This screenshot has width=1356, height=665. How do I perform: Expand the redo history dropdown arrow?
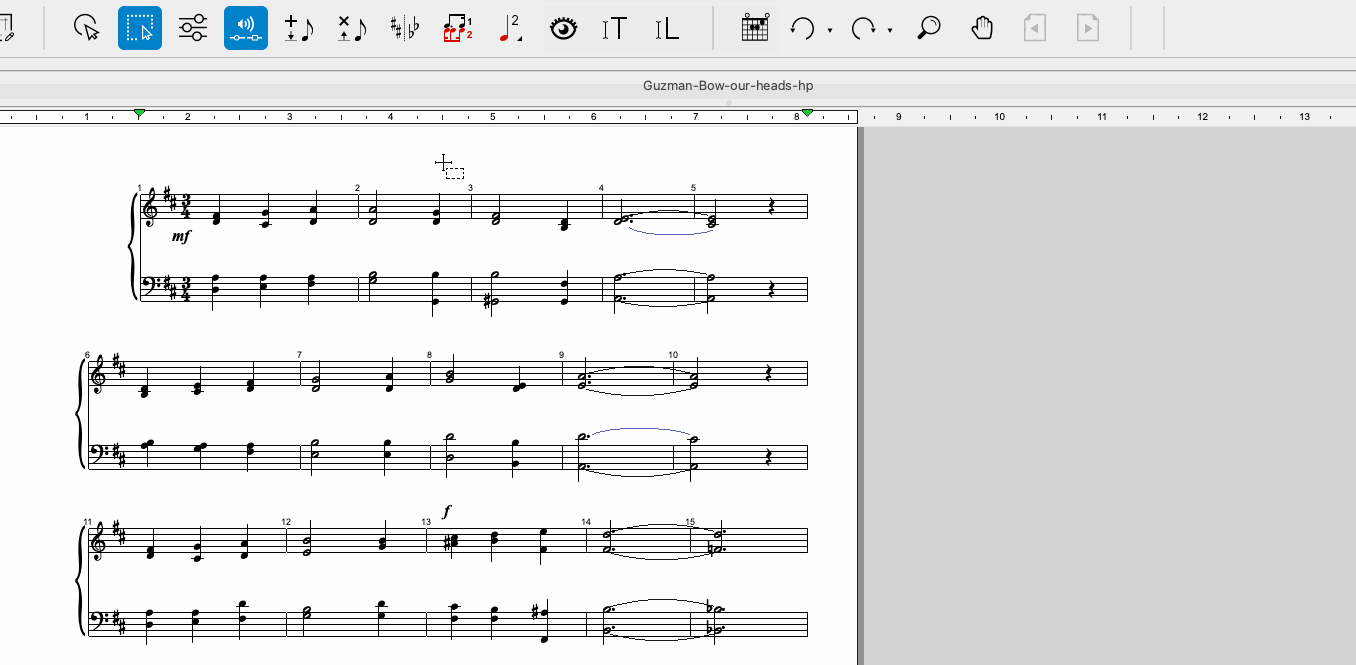890,30
